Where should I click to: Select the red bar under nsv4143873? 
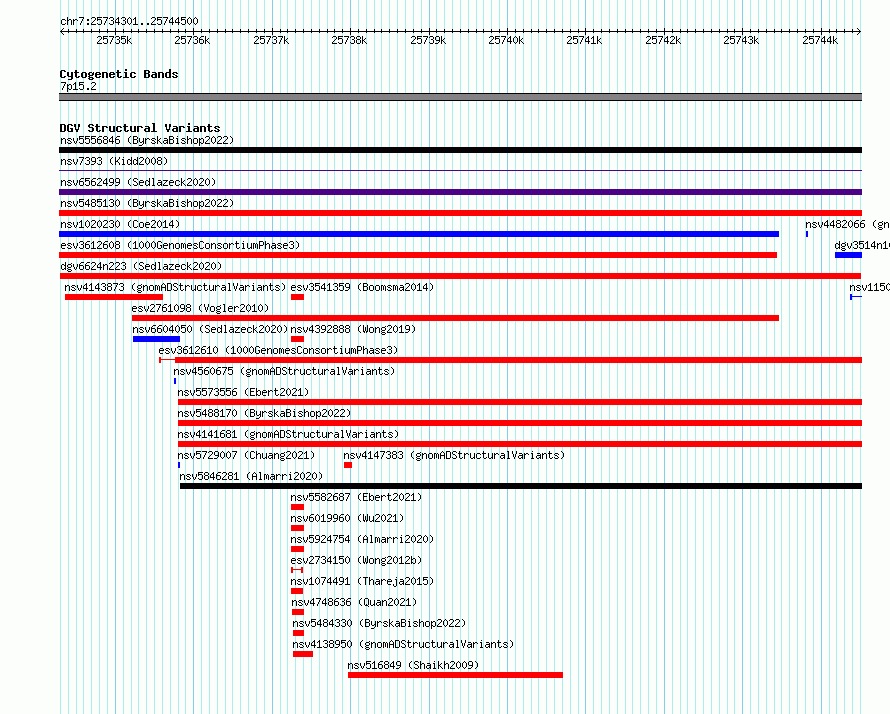coord(114,297)
